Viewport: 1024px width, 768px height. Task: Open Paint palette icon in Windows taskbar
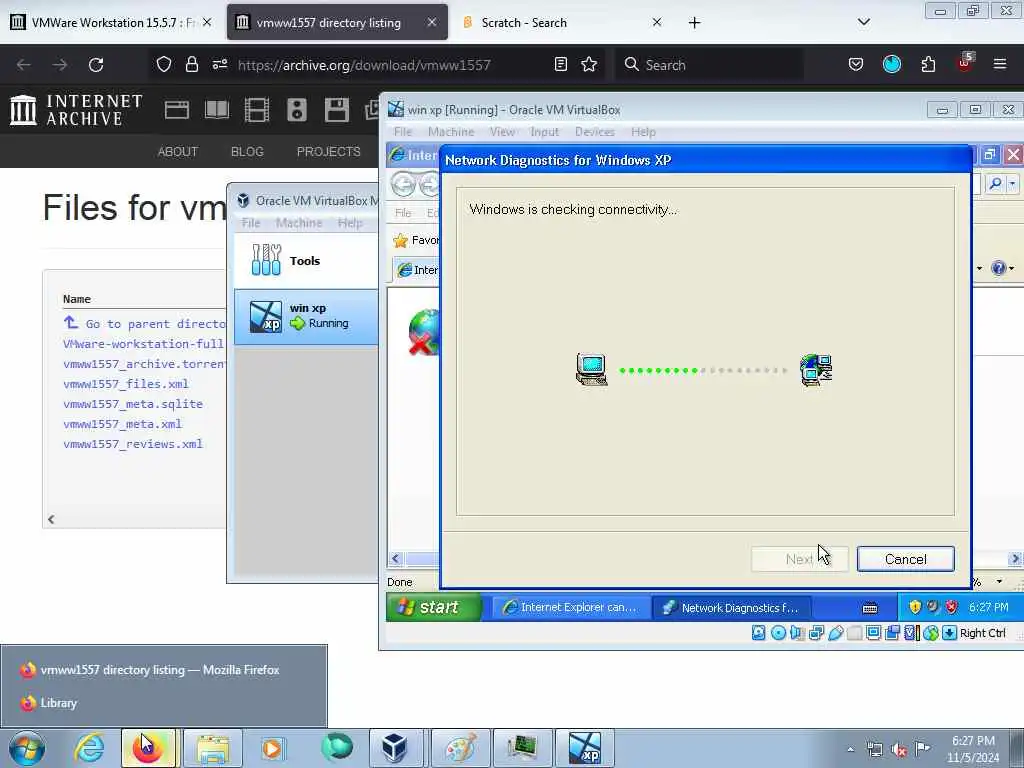pyautogui.click(x=460, y=748)
